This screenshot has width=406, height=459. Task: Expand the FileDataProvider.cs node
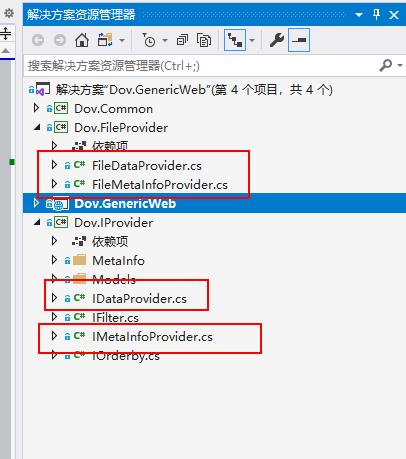click(54, 165)
